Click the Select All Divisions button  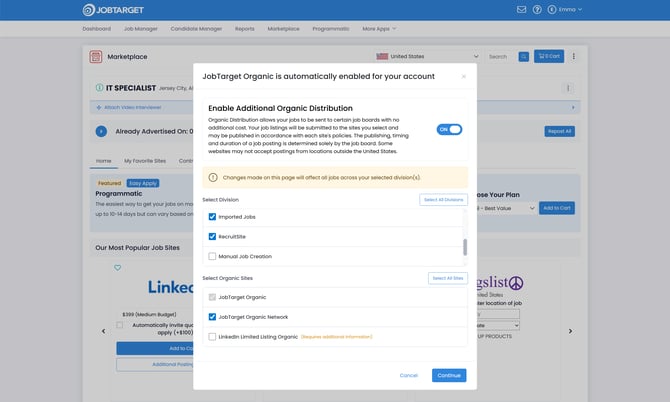pos(443,200)
